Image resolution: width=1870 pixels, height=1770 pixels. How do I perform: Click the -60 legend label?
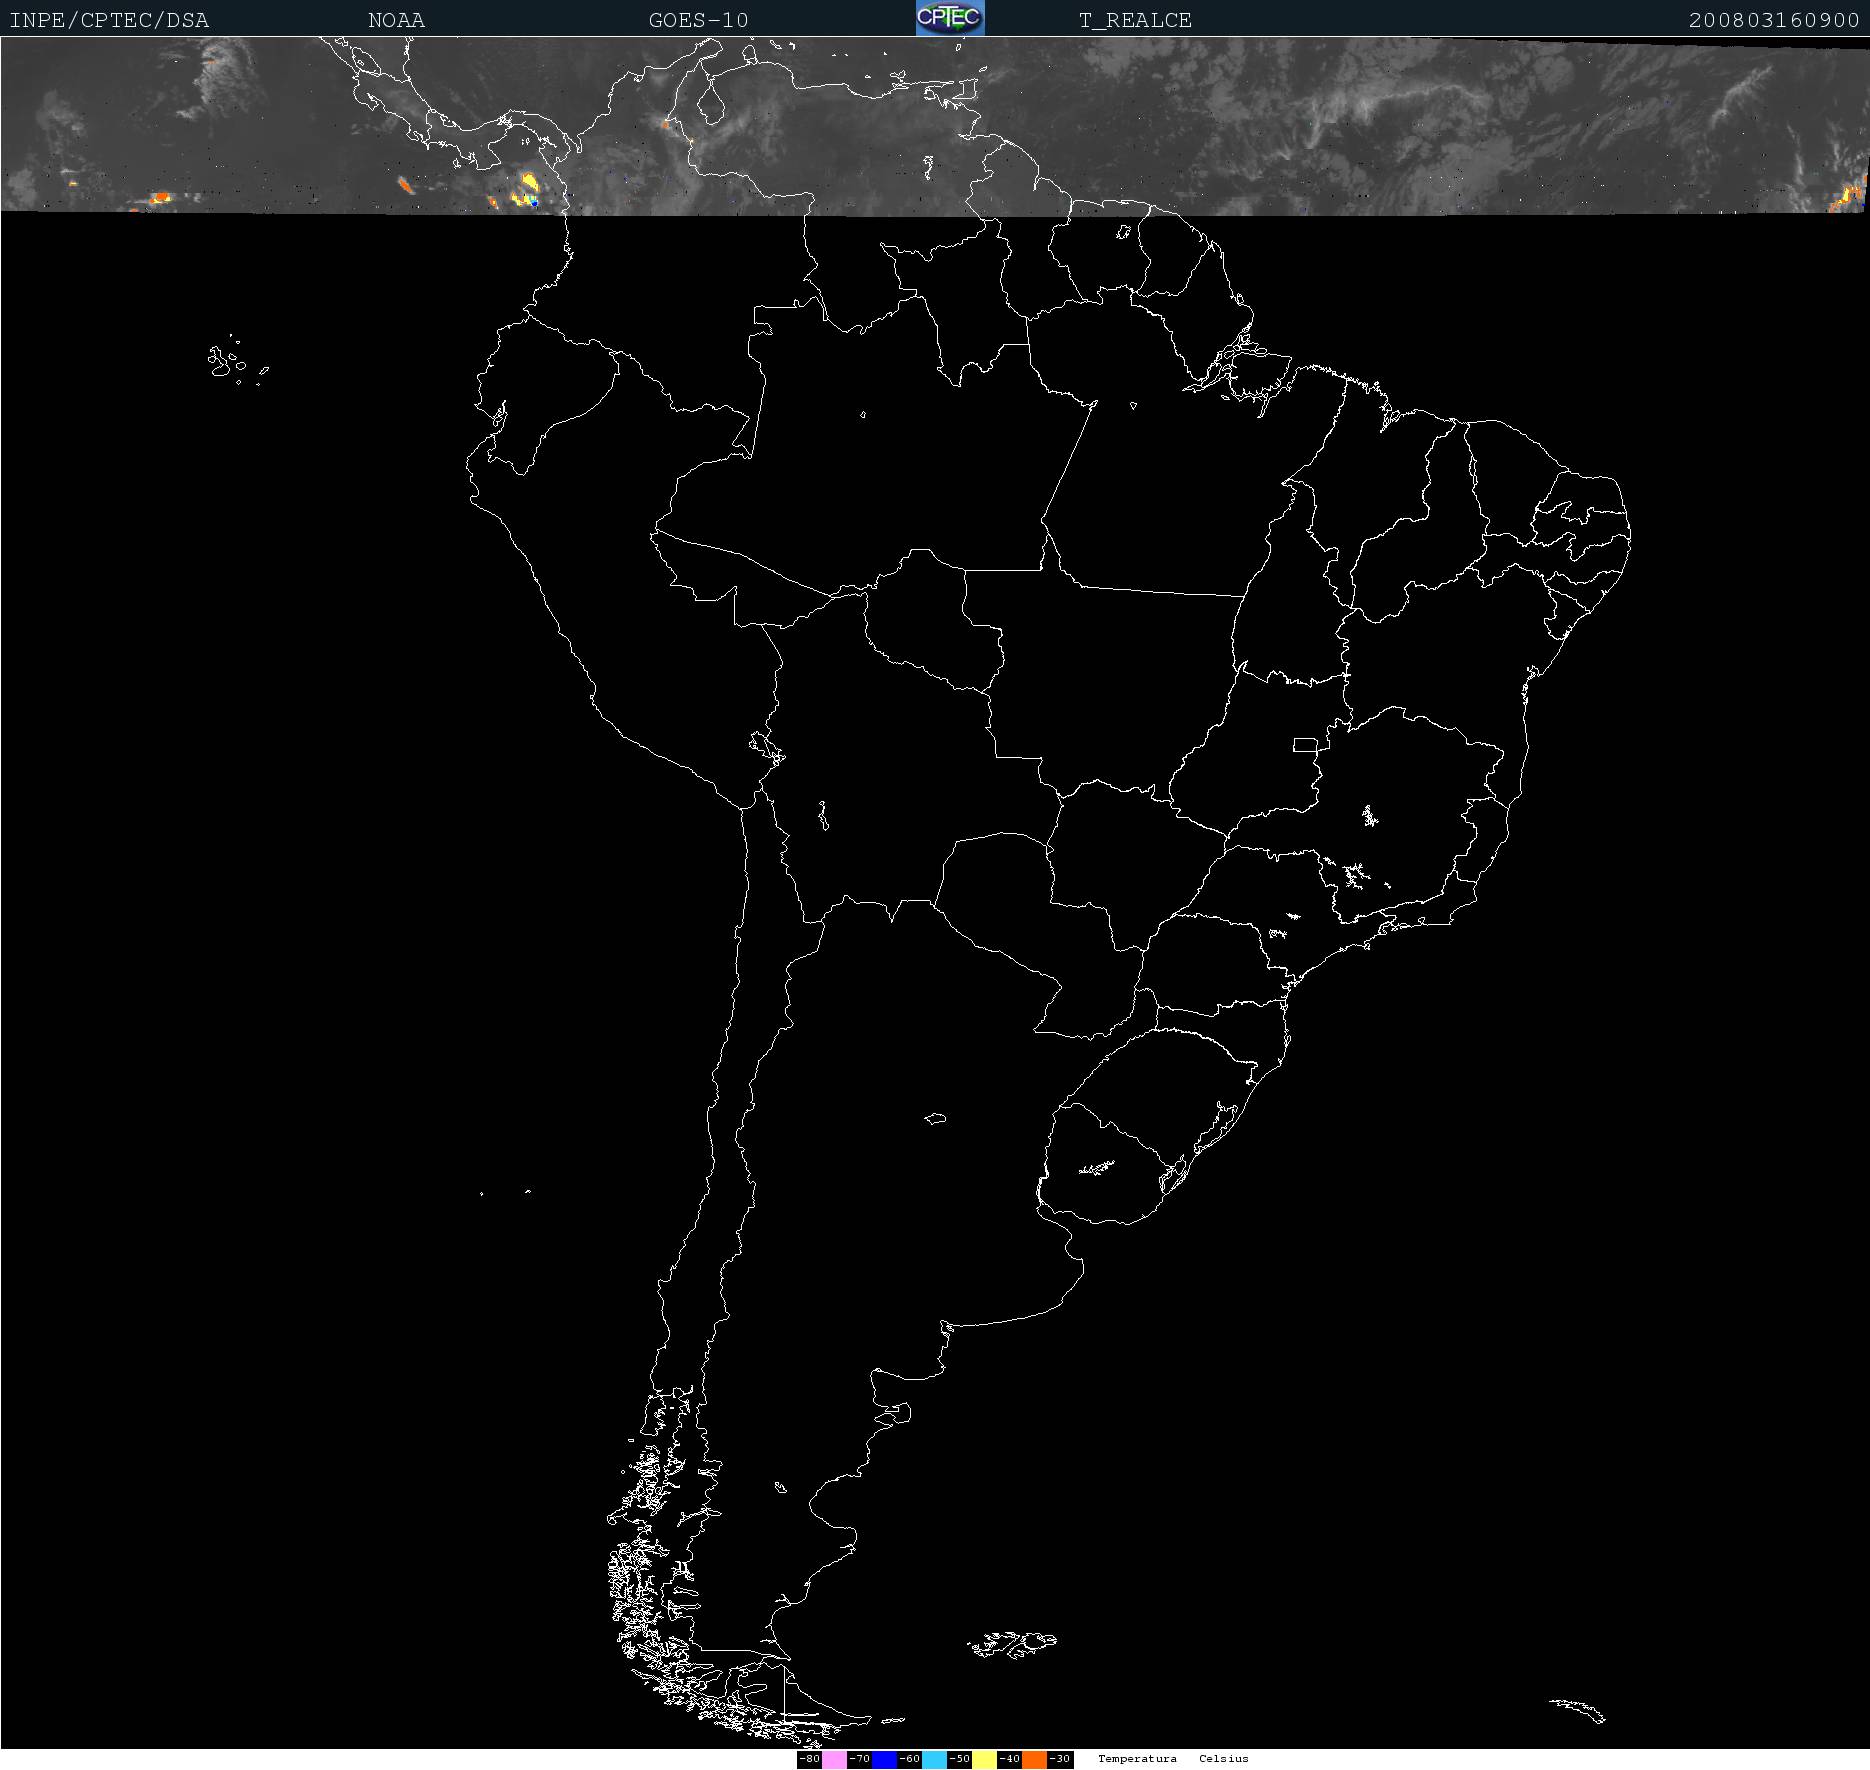pyautogui.click(x=909, y=1759)
